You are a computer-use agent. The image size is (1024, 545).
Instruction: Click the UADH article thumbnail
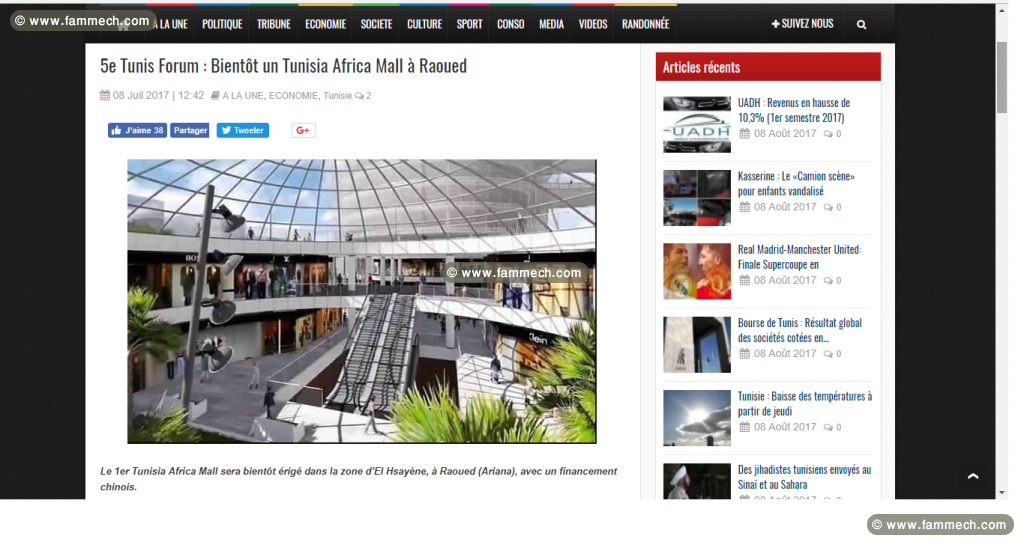(x=697, y=124)
